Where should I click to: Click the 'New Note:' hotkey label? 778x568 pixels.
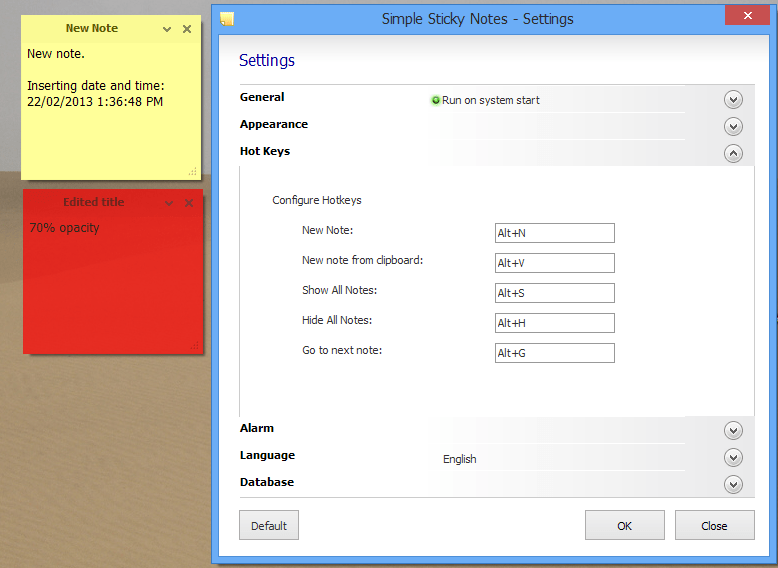click(x=327, y=230)
